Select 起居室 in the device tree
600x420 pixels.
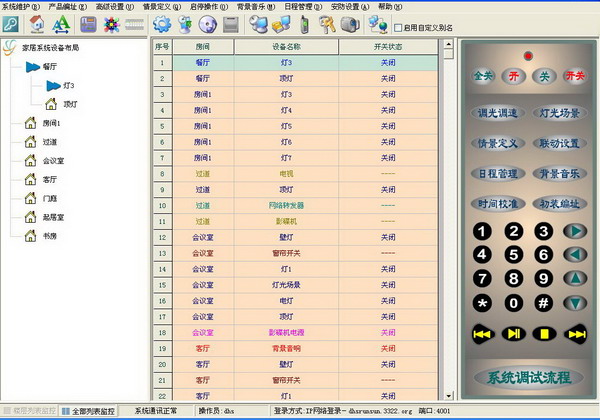(x=53, y=217)
